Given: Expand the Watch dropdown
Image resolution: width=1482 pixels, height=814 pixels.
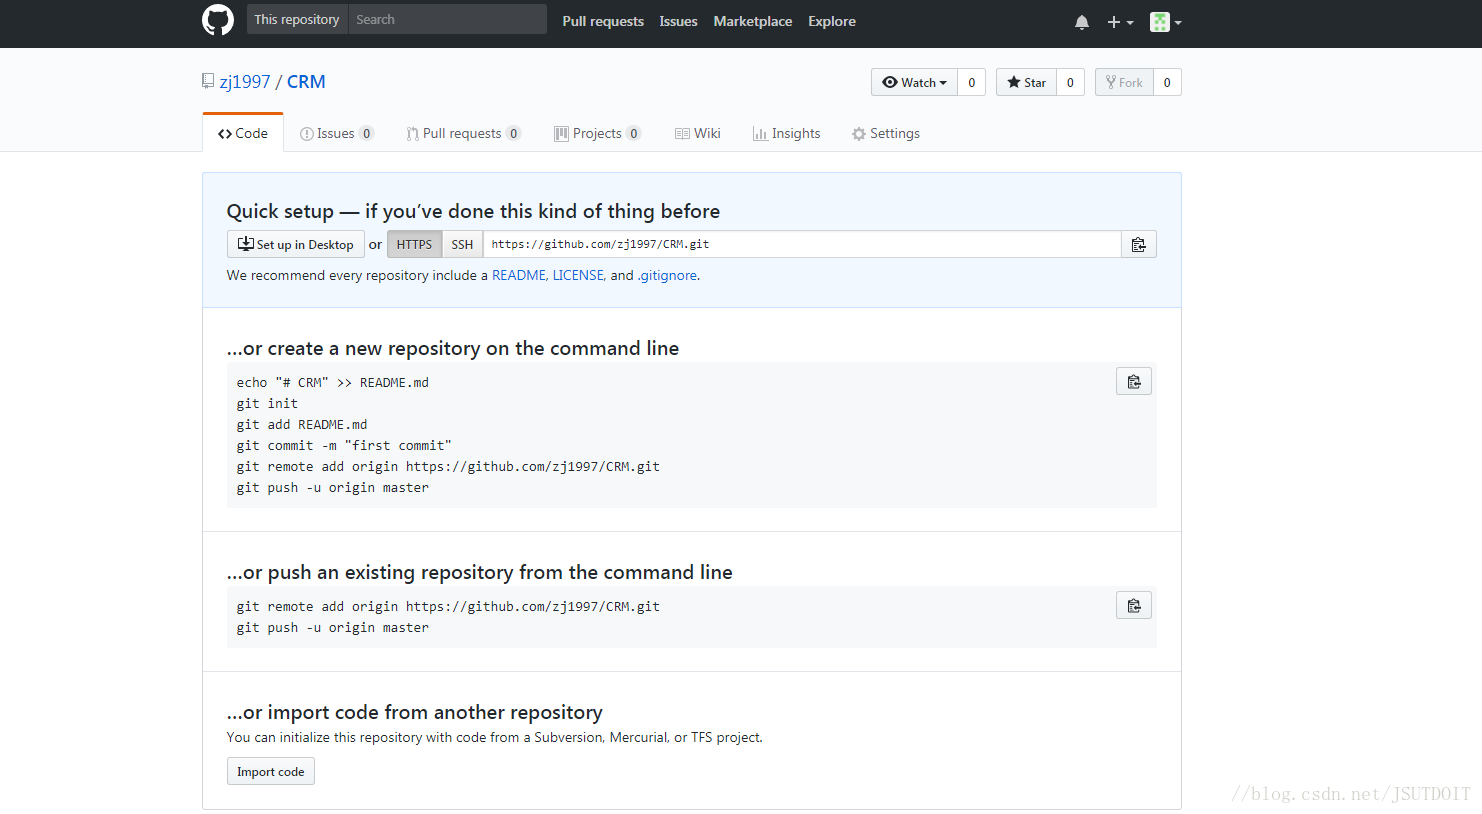Looking at the screenshot, I should pyautogui.click(x=914, y=82).
